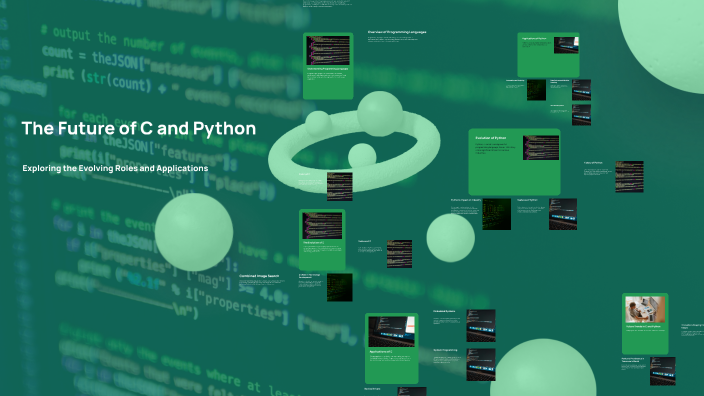Viewport: 704px width, 396px height.
Task: Open the code image beside 'Future of Python'
Action: click(629, 176)
